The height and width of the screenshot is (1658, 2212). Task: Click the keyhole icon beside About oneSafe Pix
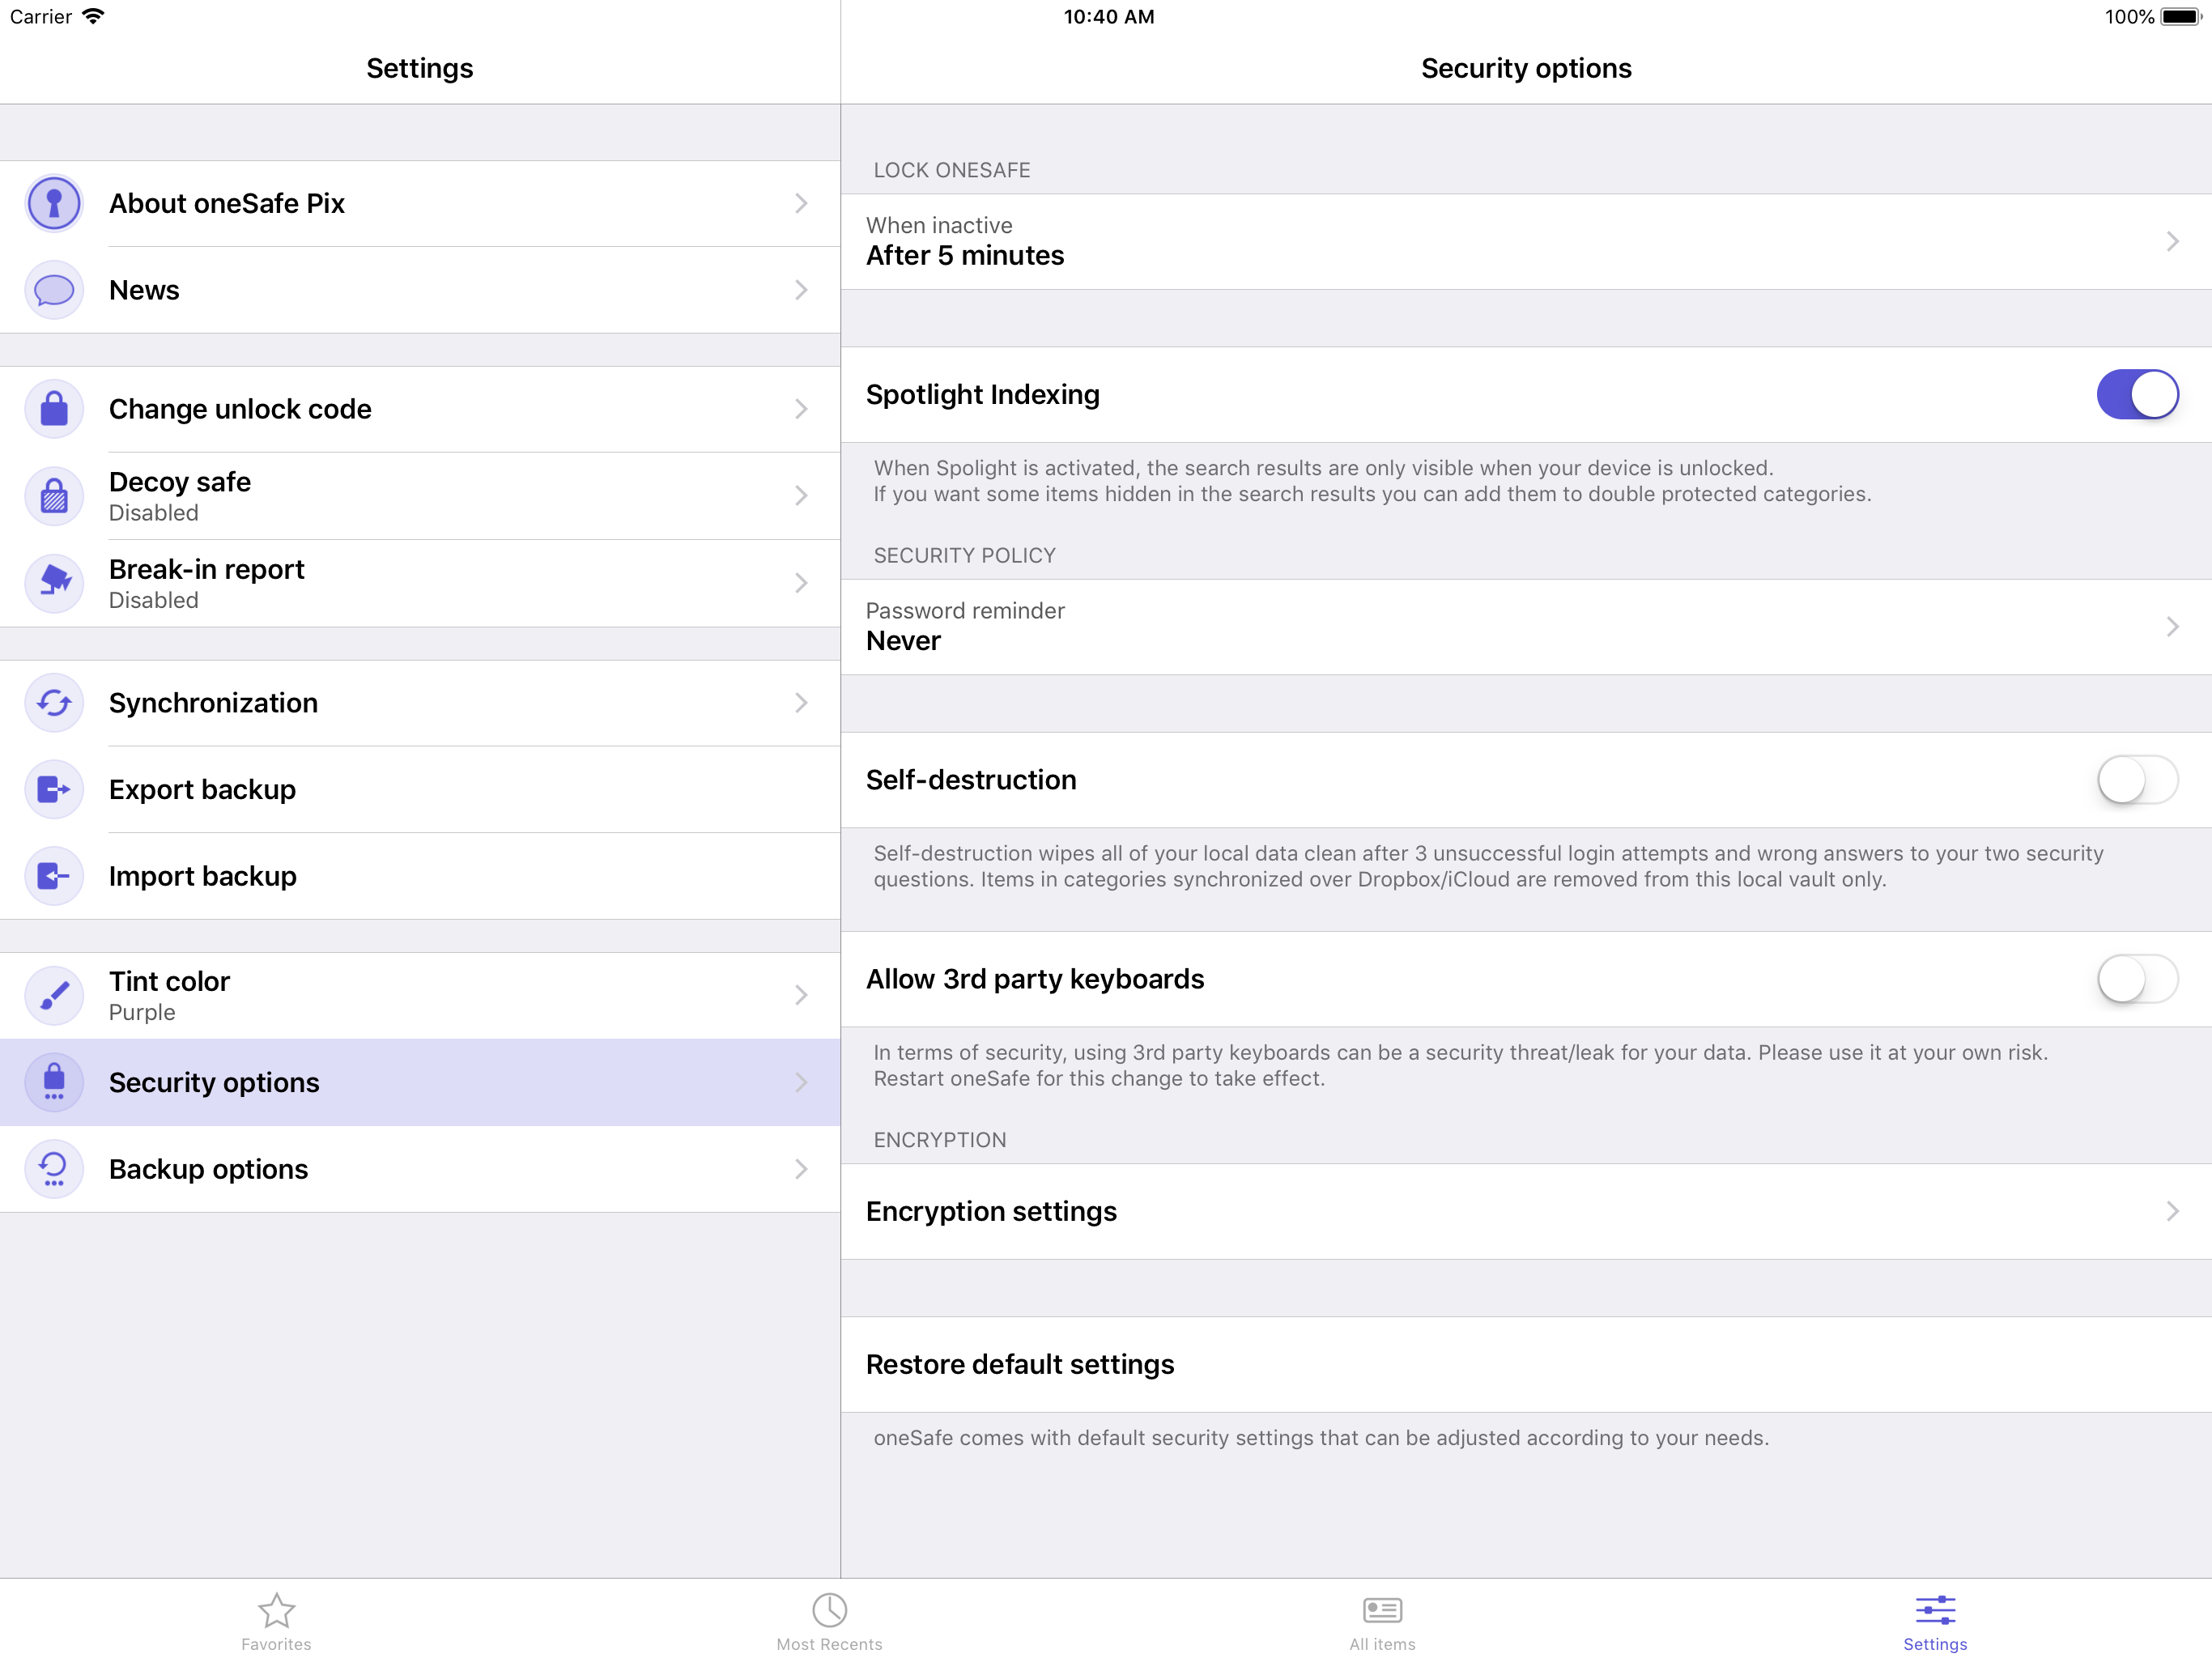pos(54,203)
